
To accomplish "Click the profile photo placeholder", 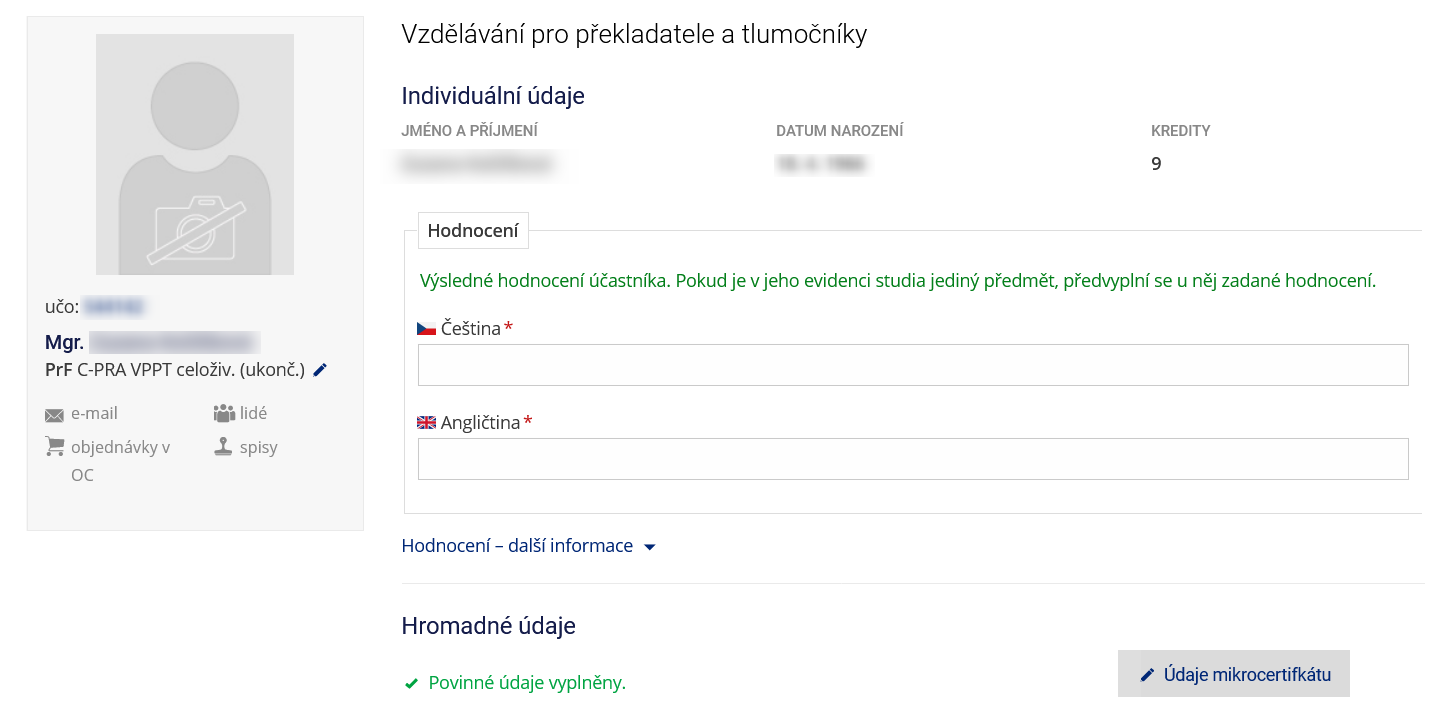I will 195,154.
